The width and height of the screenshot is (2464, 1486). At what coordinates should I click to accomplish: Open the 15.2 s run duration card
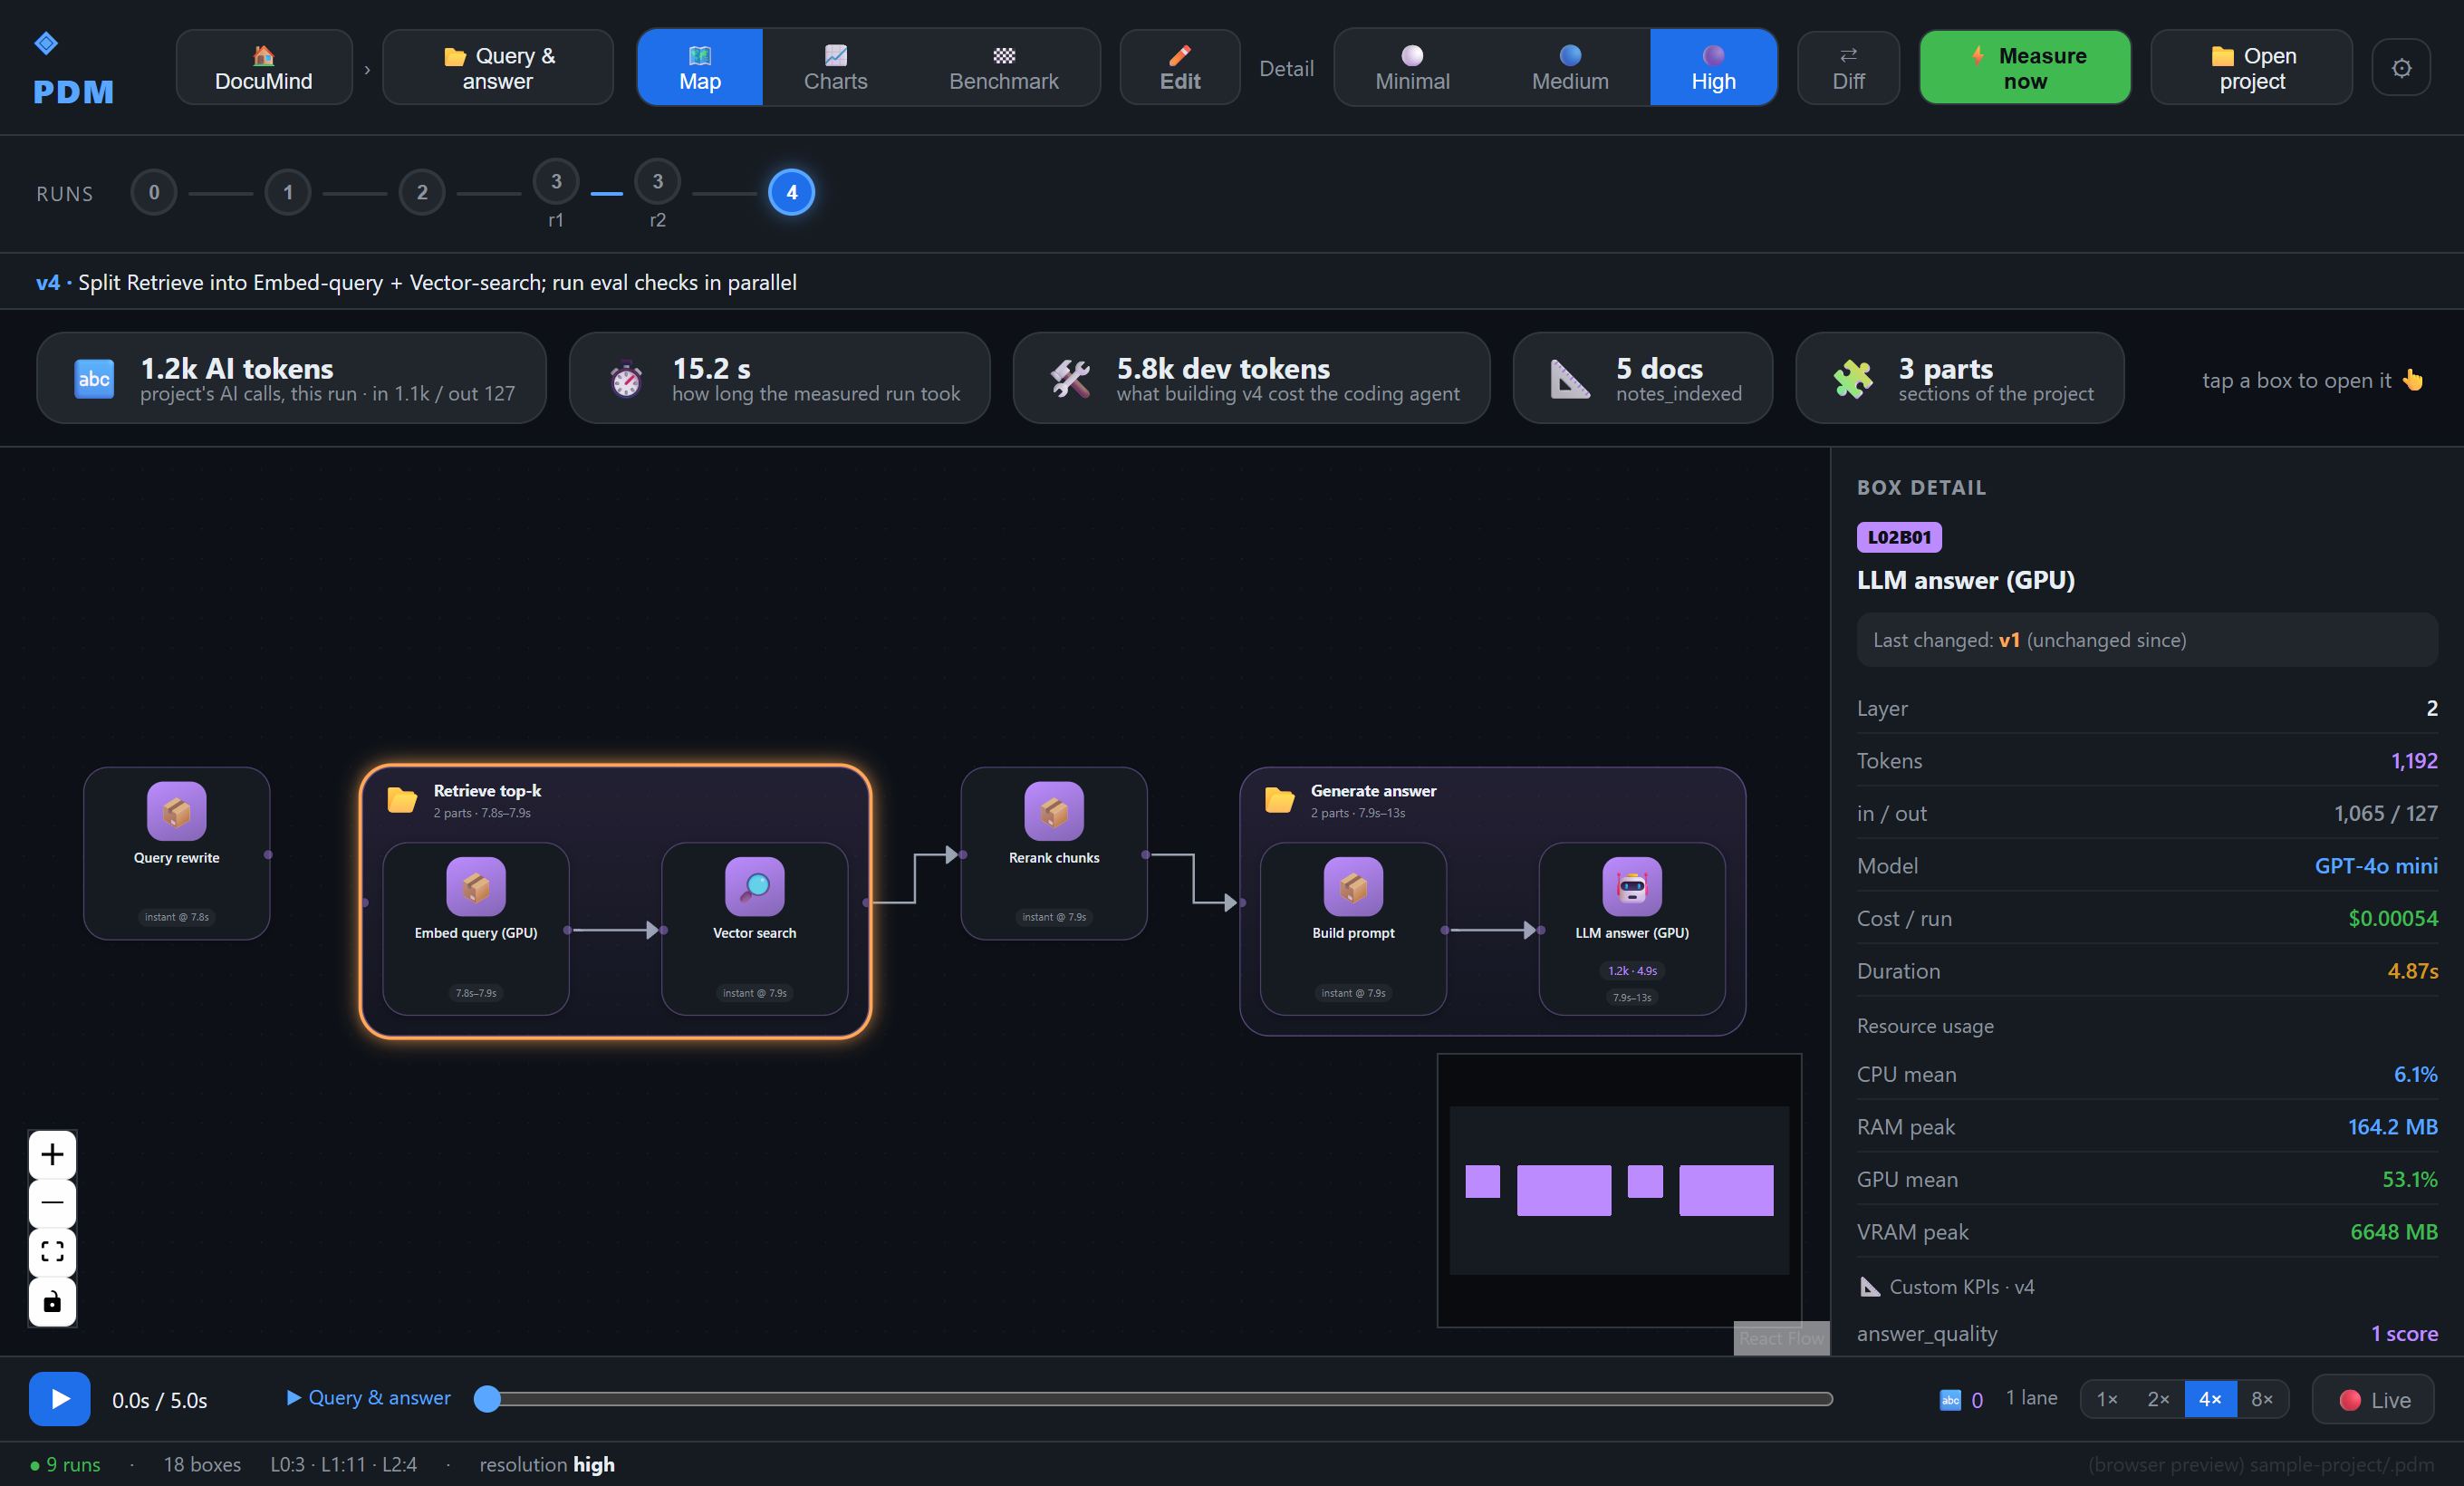[x=780, y=379]
